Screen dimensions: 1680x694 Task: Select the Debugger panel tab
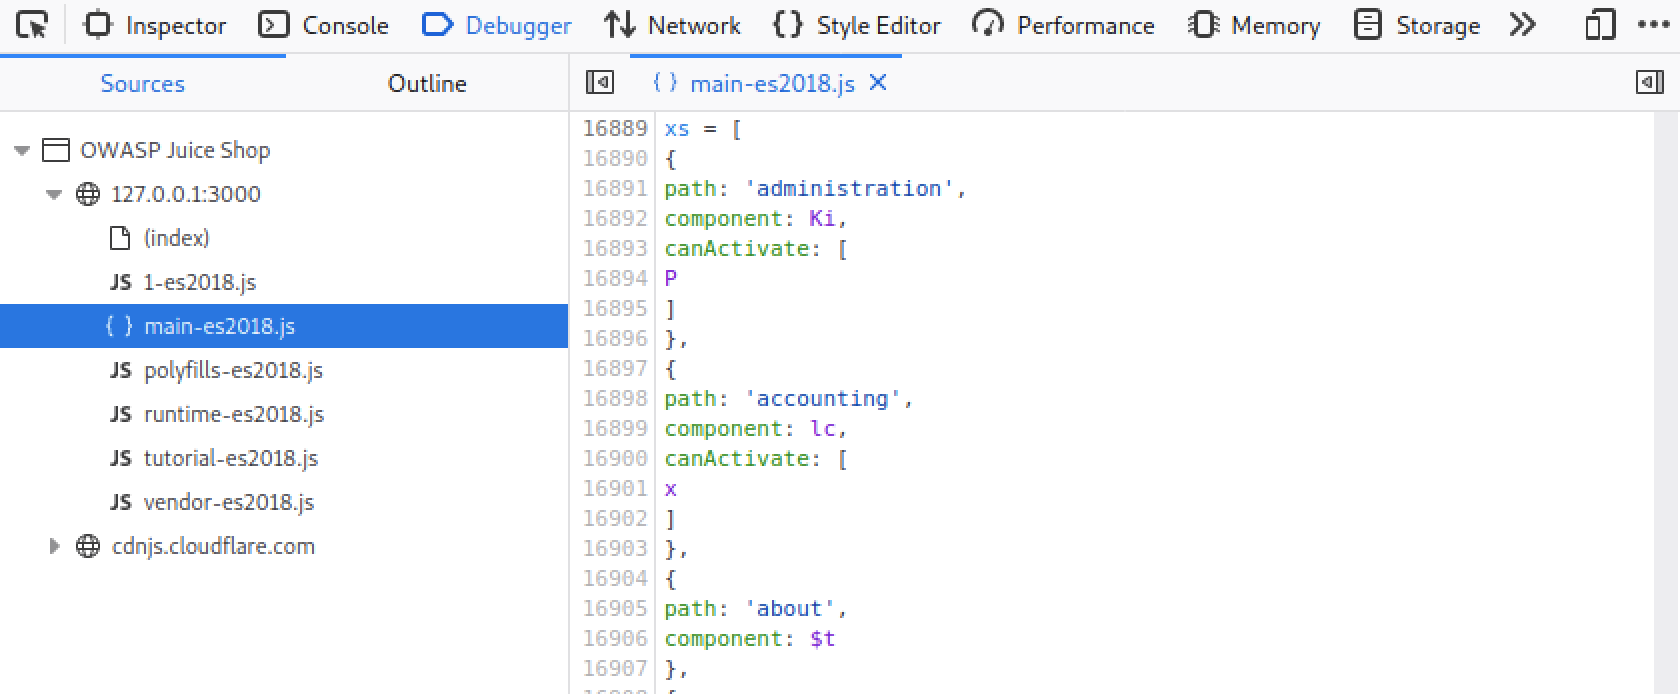(x=496, y=25)
